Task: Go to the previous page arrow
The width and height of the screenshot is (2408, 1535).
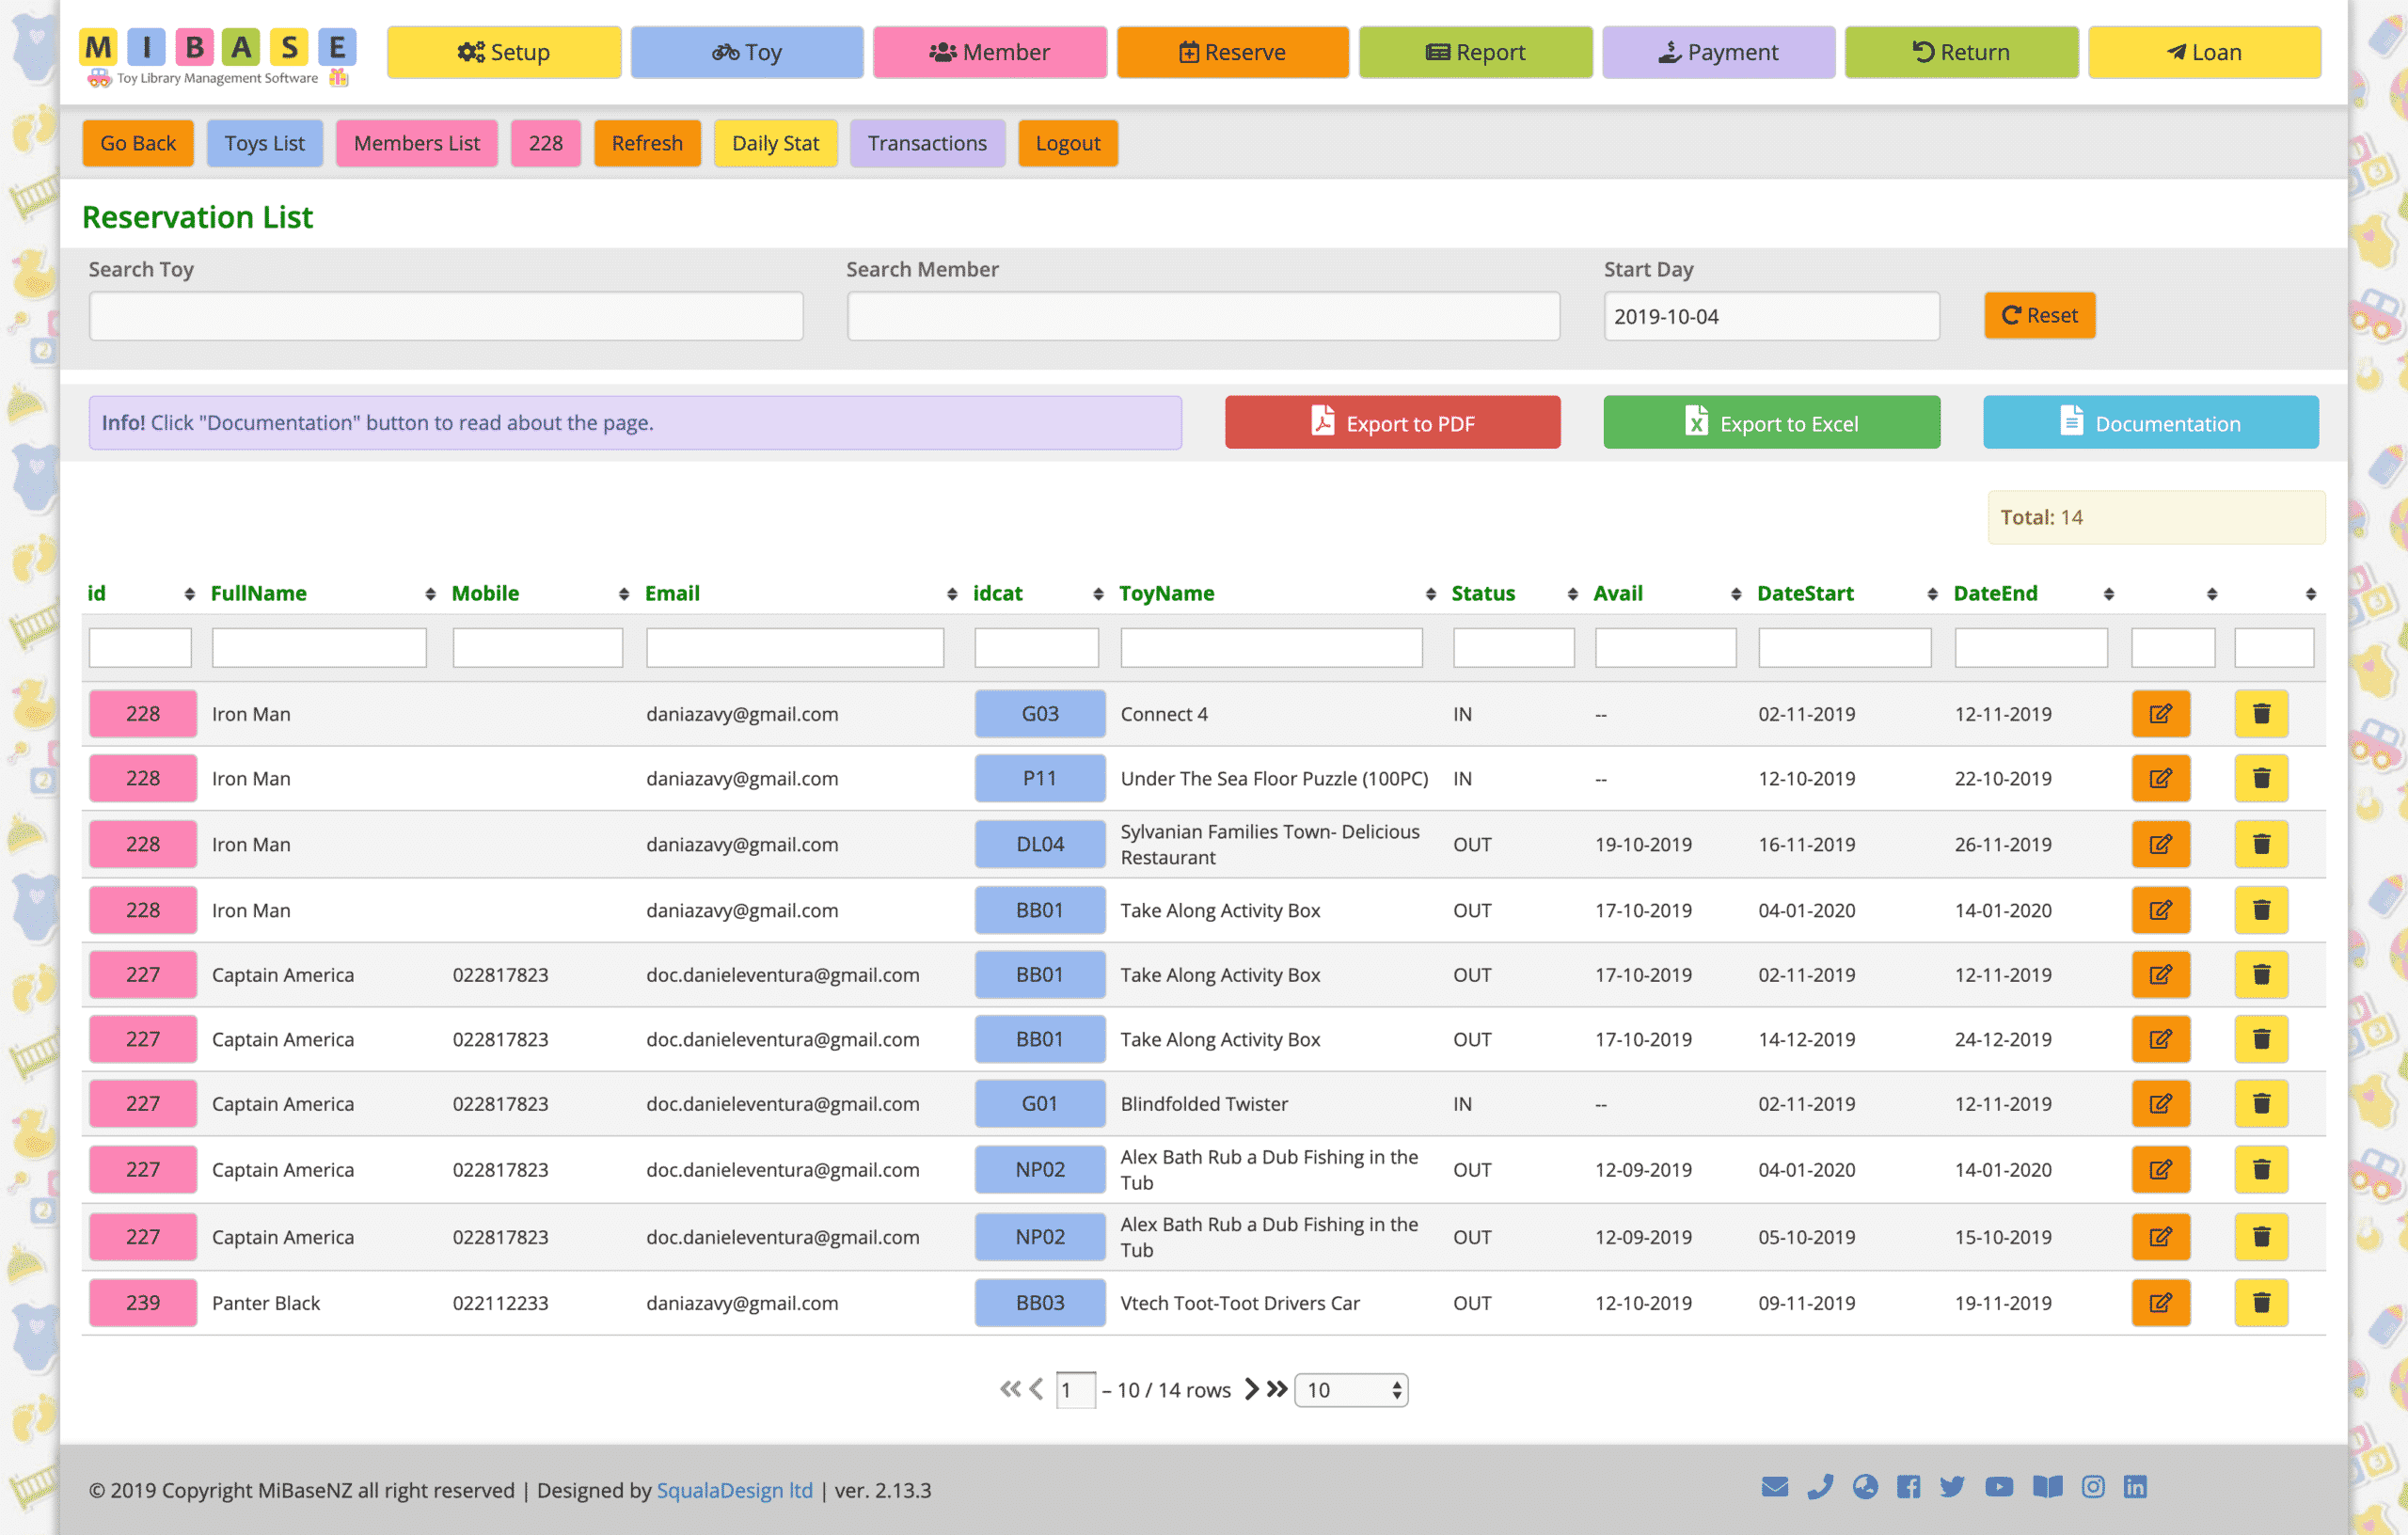Action: pyautogui.click(x=1036, y=1389)
